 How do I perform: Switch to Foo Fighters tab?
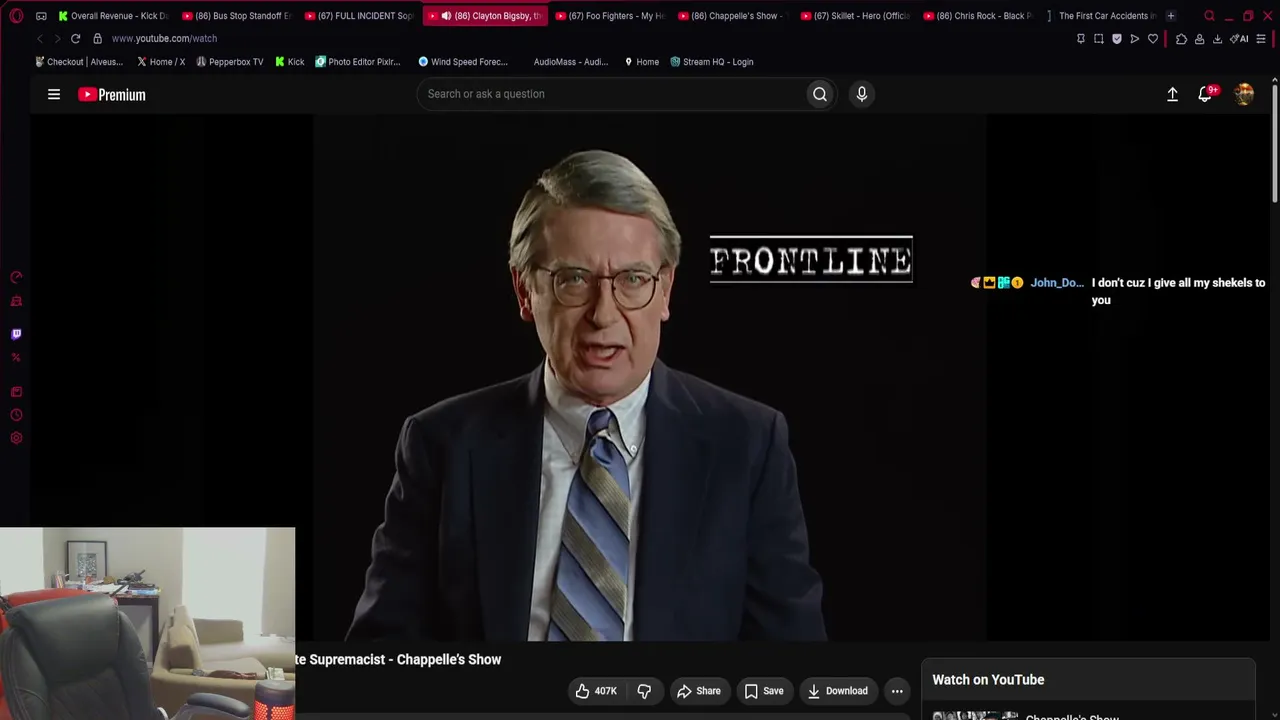tap(609, 16)
